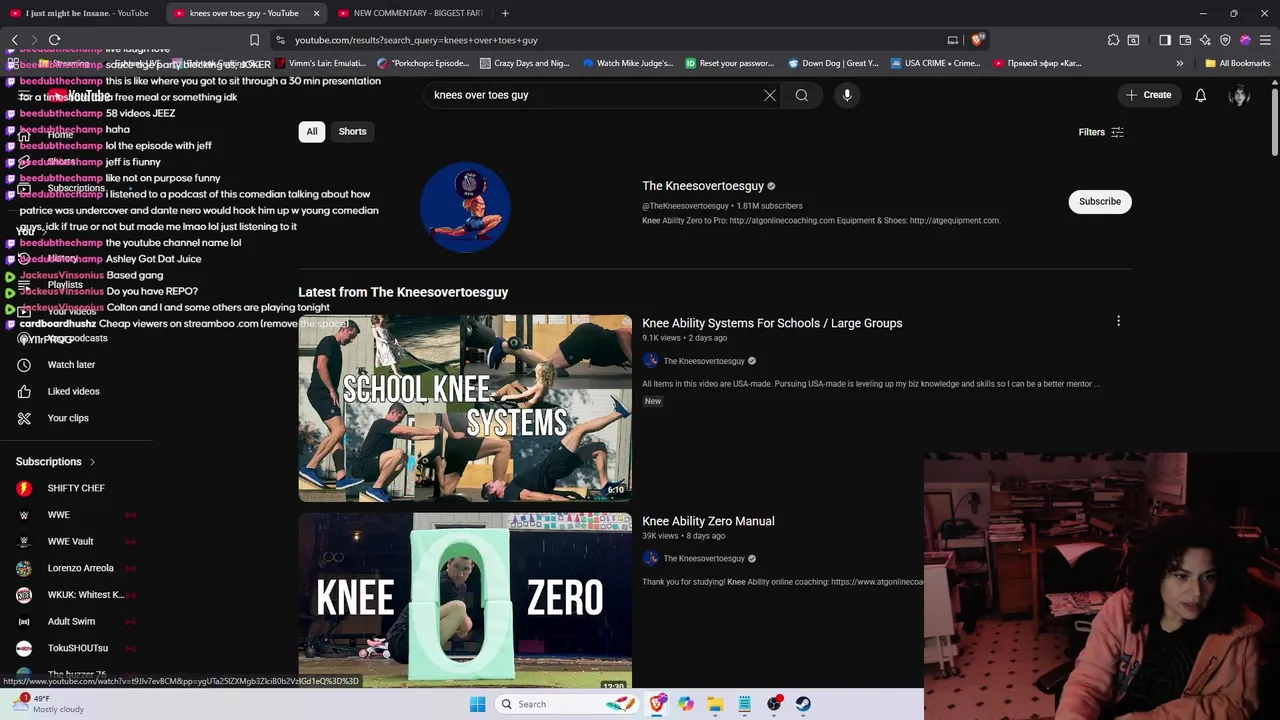
Task: Click the KNEE ZERO video thumbnail
Action: point(465,600)
